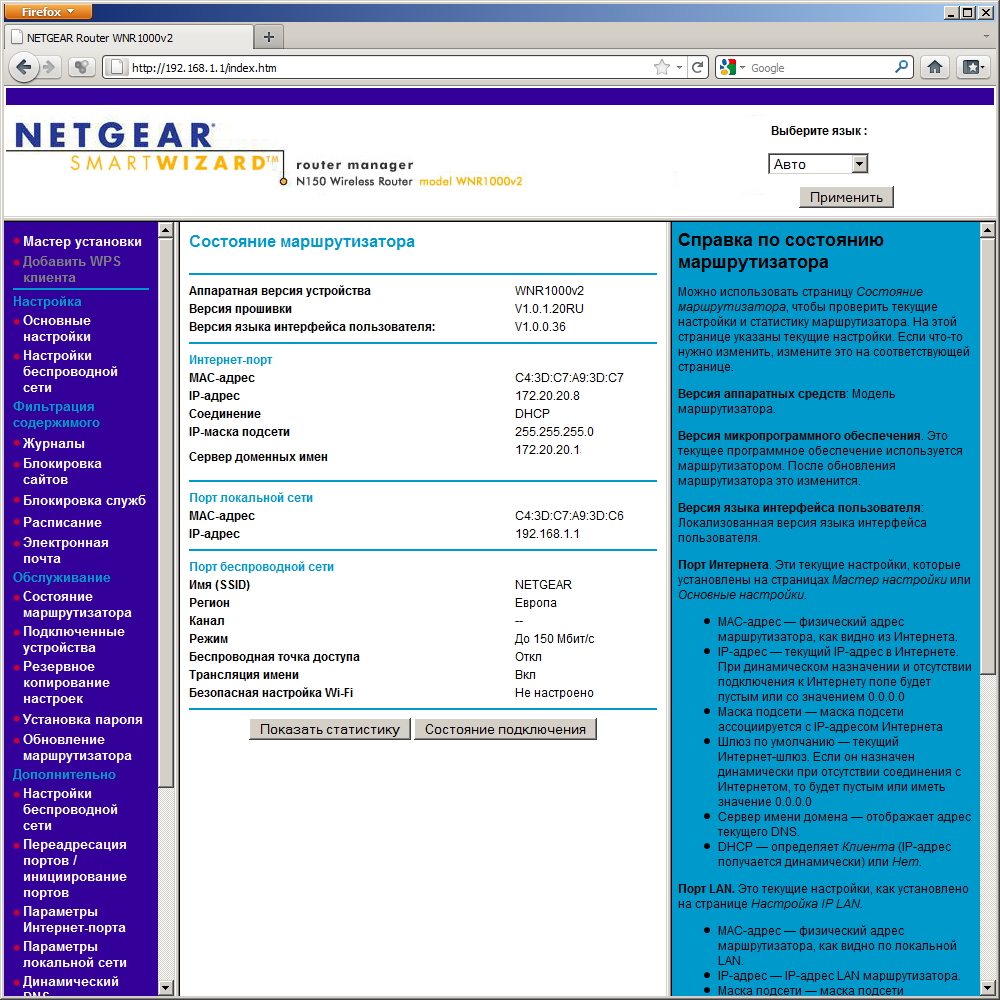Open the Журналы link
This screenshot has width=1000, height=1000.
[54, 443]
